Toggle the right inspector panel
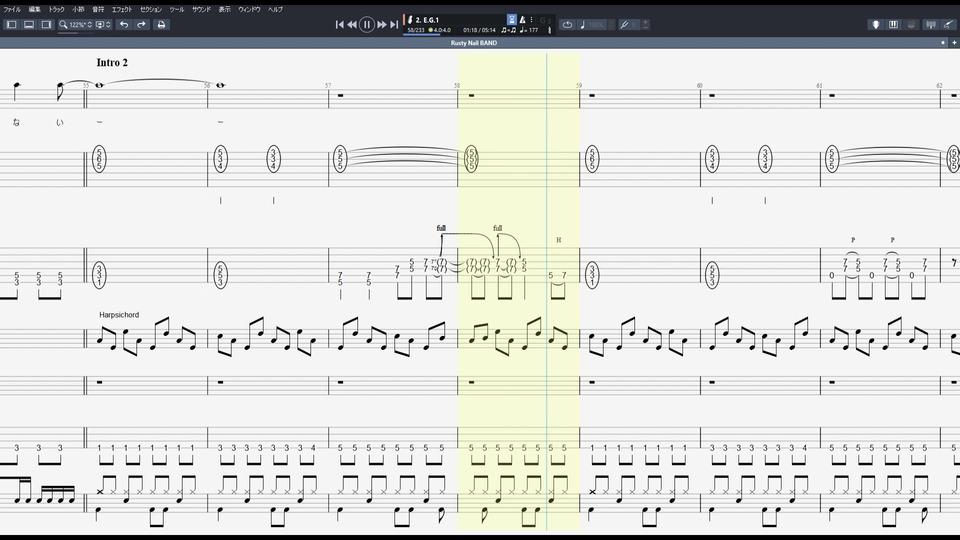Screen dimensions: 960x540 coord(46,24)
